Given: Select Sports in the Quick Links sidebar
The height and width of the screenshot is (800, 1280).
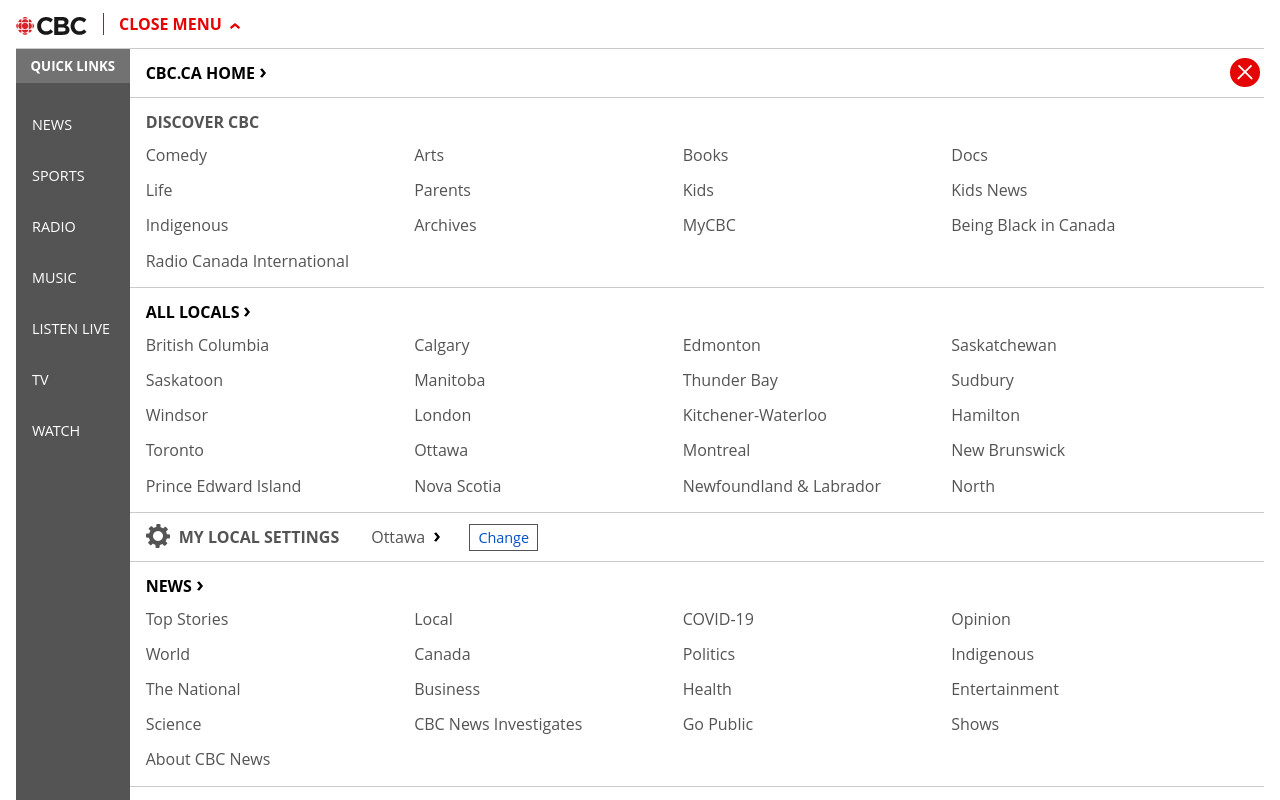Looking at the screenshot, I should pos(58,176).
